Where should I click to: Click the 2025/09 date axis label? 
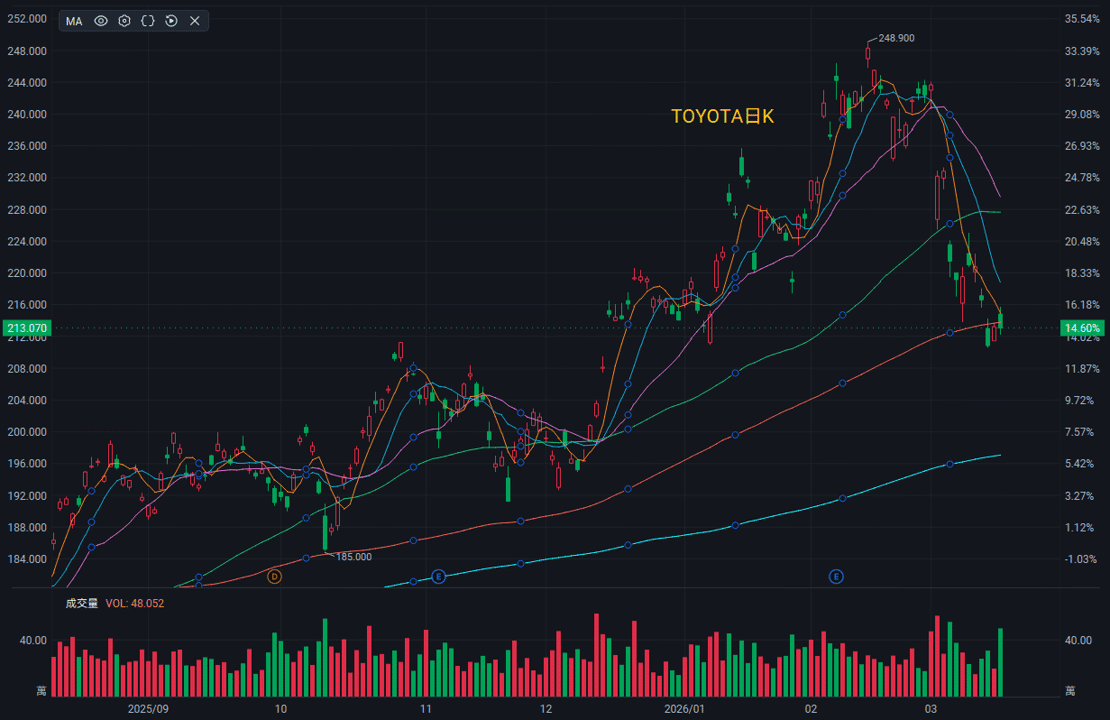(148, 709)
